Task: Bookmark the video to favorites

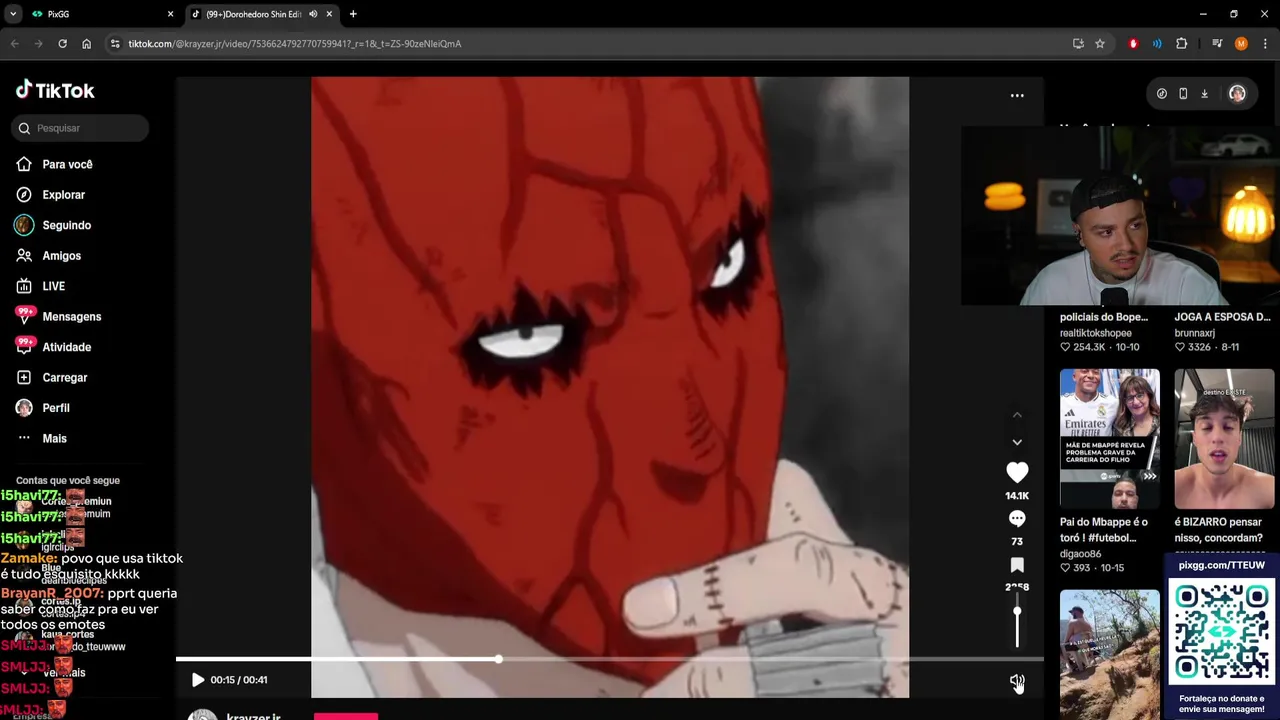Action: click(1017, 565)
